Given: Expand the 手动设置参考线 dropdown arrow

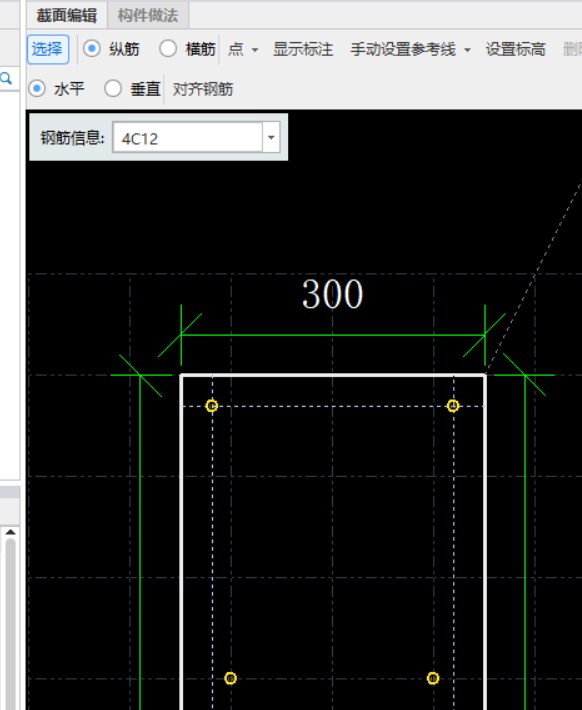Looking at the screenshot, I should tap(467, 50).
